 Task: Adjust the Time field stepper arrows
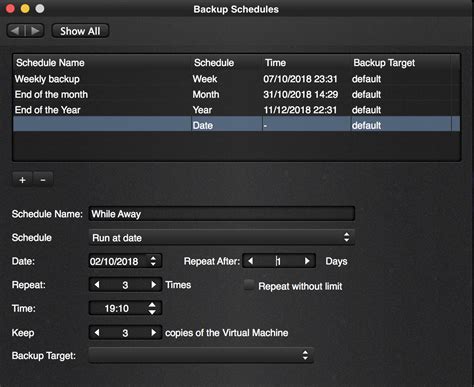click(152, 308)
